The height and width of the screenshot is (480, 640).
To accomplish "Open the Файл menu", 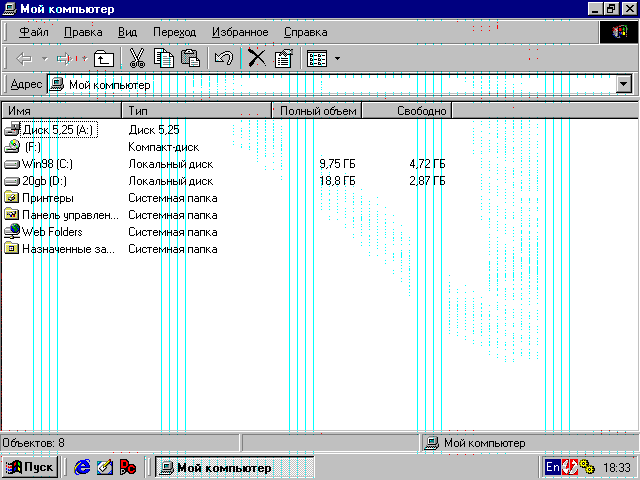I will (x=33, y=32).
